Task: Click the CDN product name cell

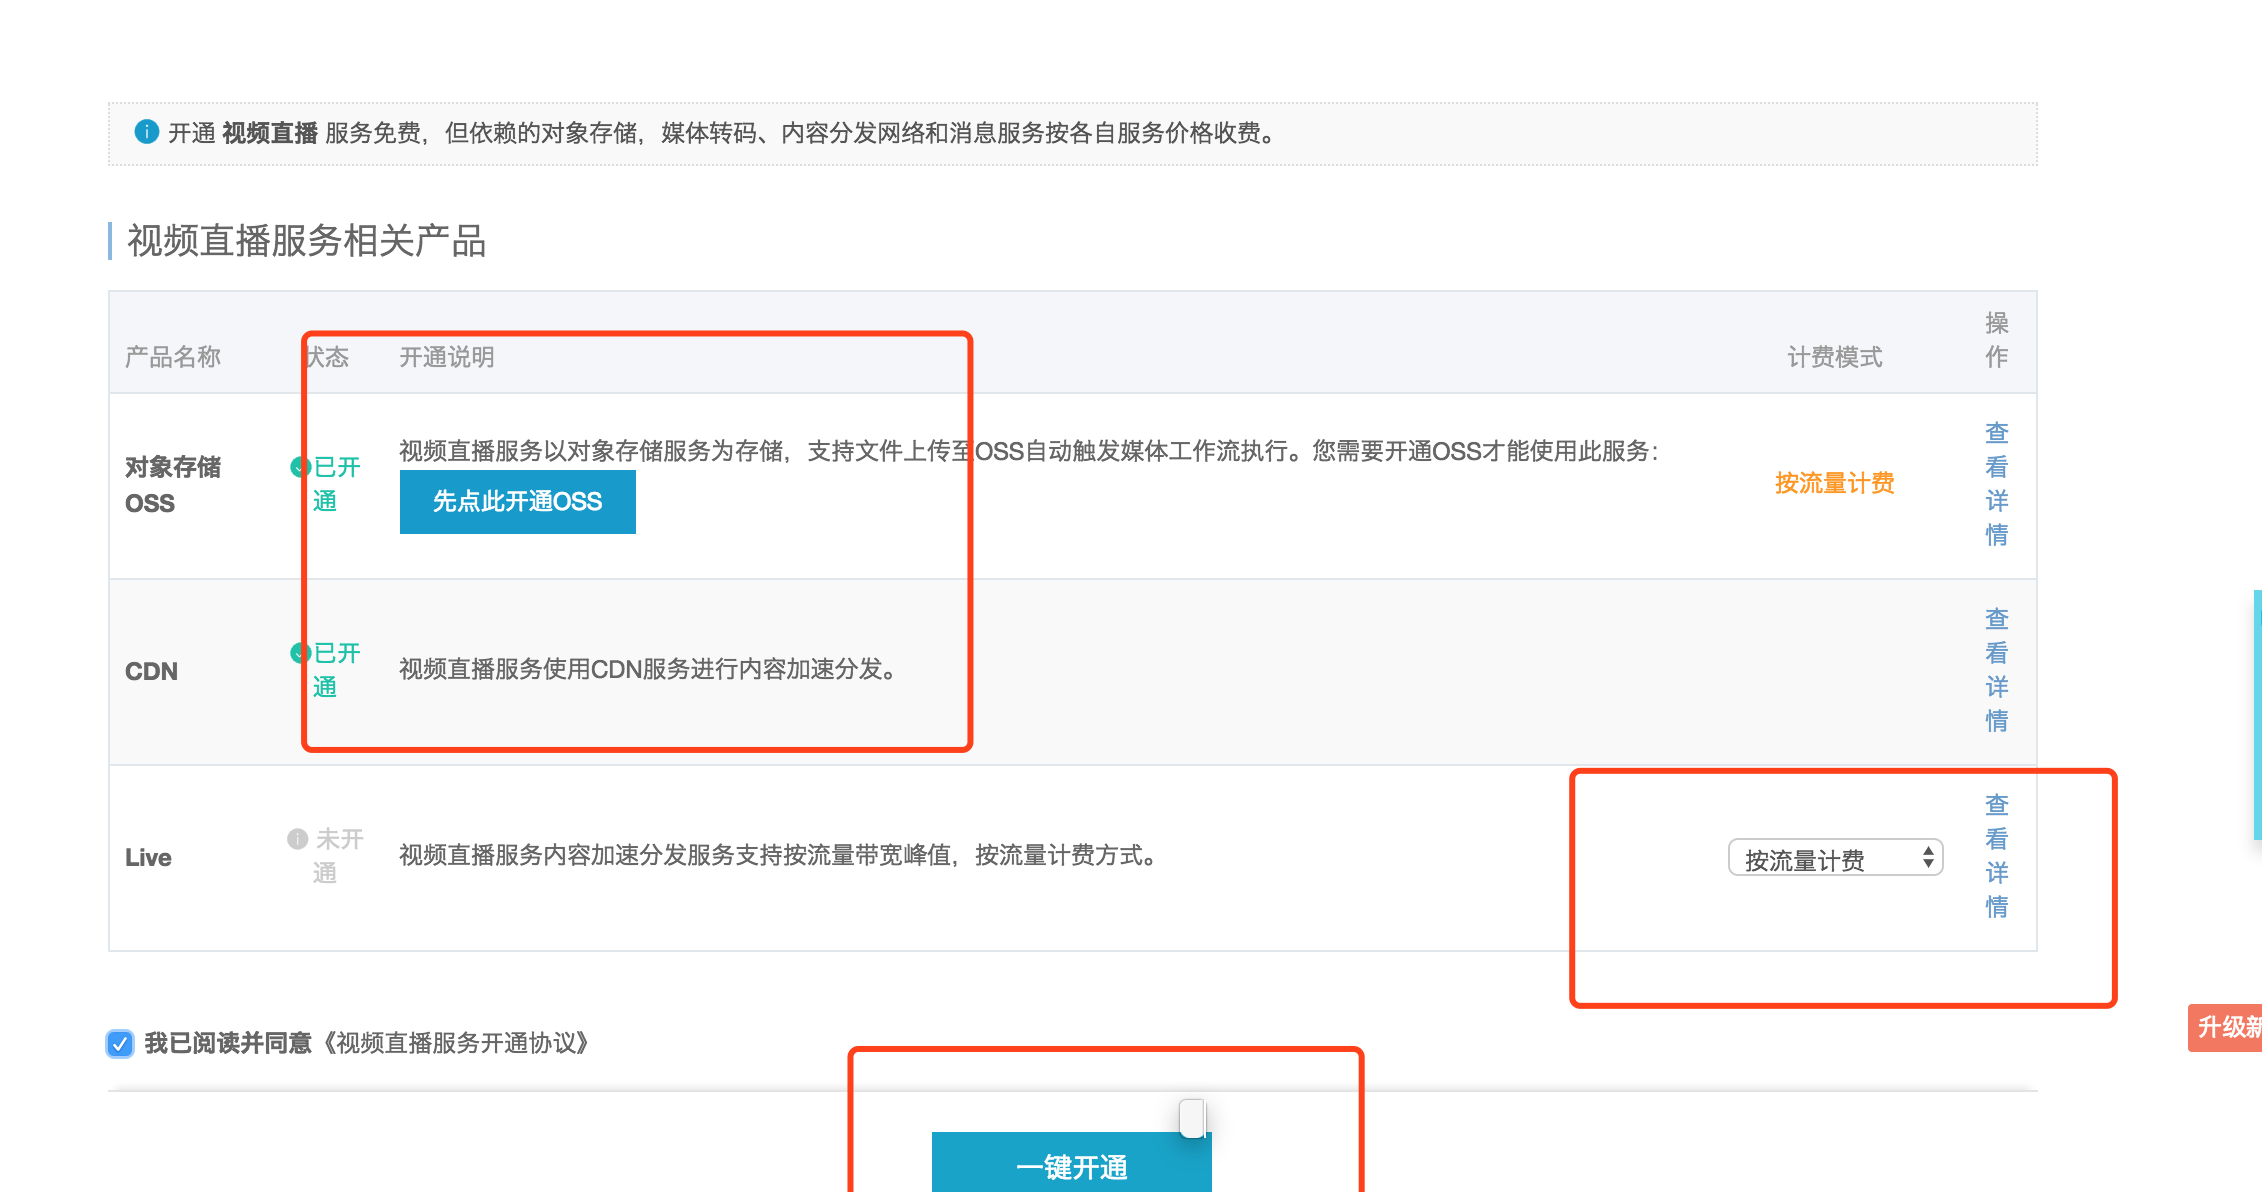Action: click(151, 671)
